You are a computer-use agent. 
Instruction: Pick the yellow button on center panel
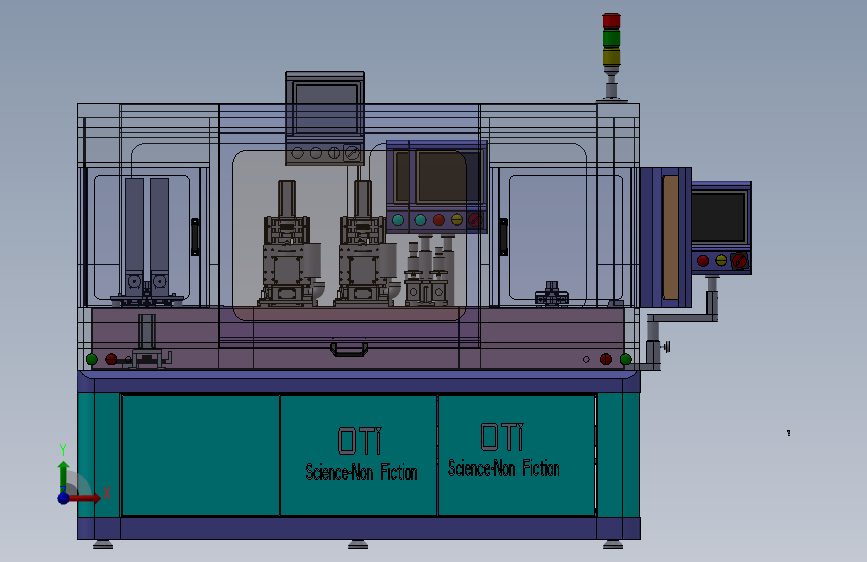pos(457,220)
